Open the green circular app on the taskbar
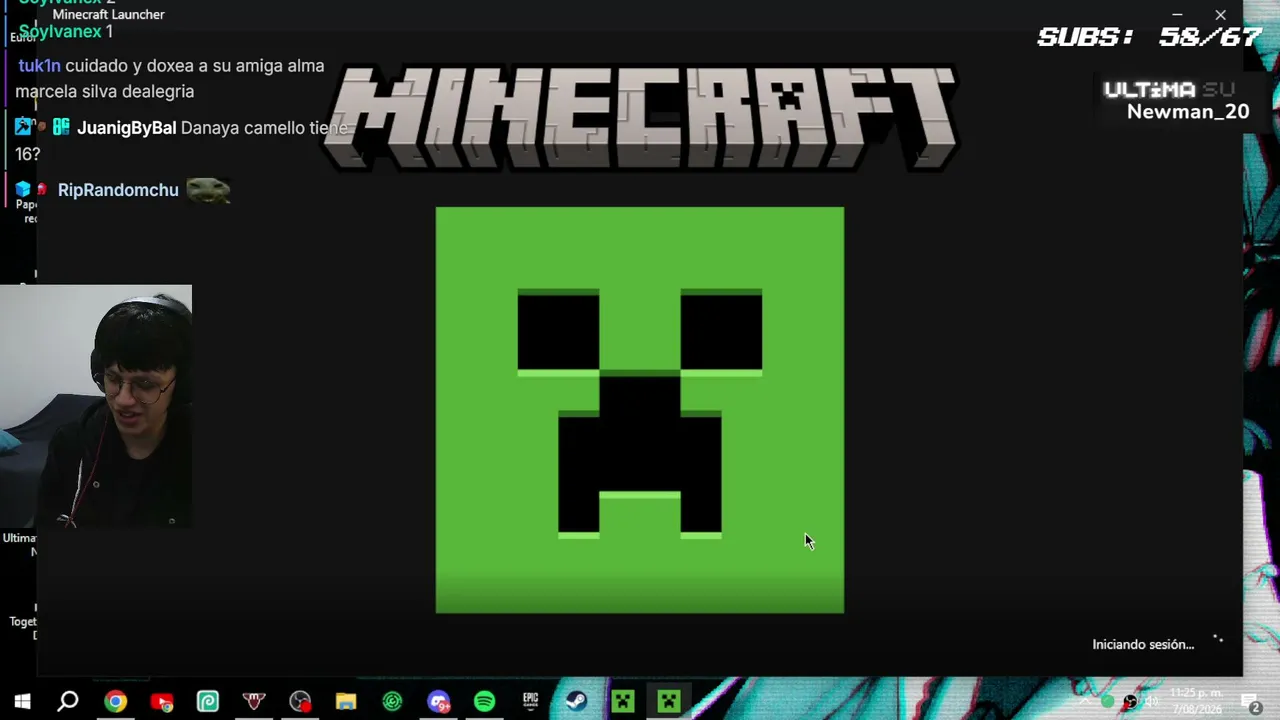The image size is (1280, 720). pos(392,701)
